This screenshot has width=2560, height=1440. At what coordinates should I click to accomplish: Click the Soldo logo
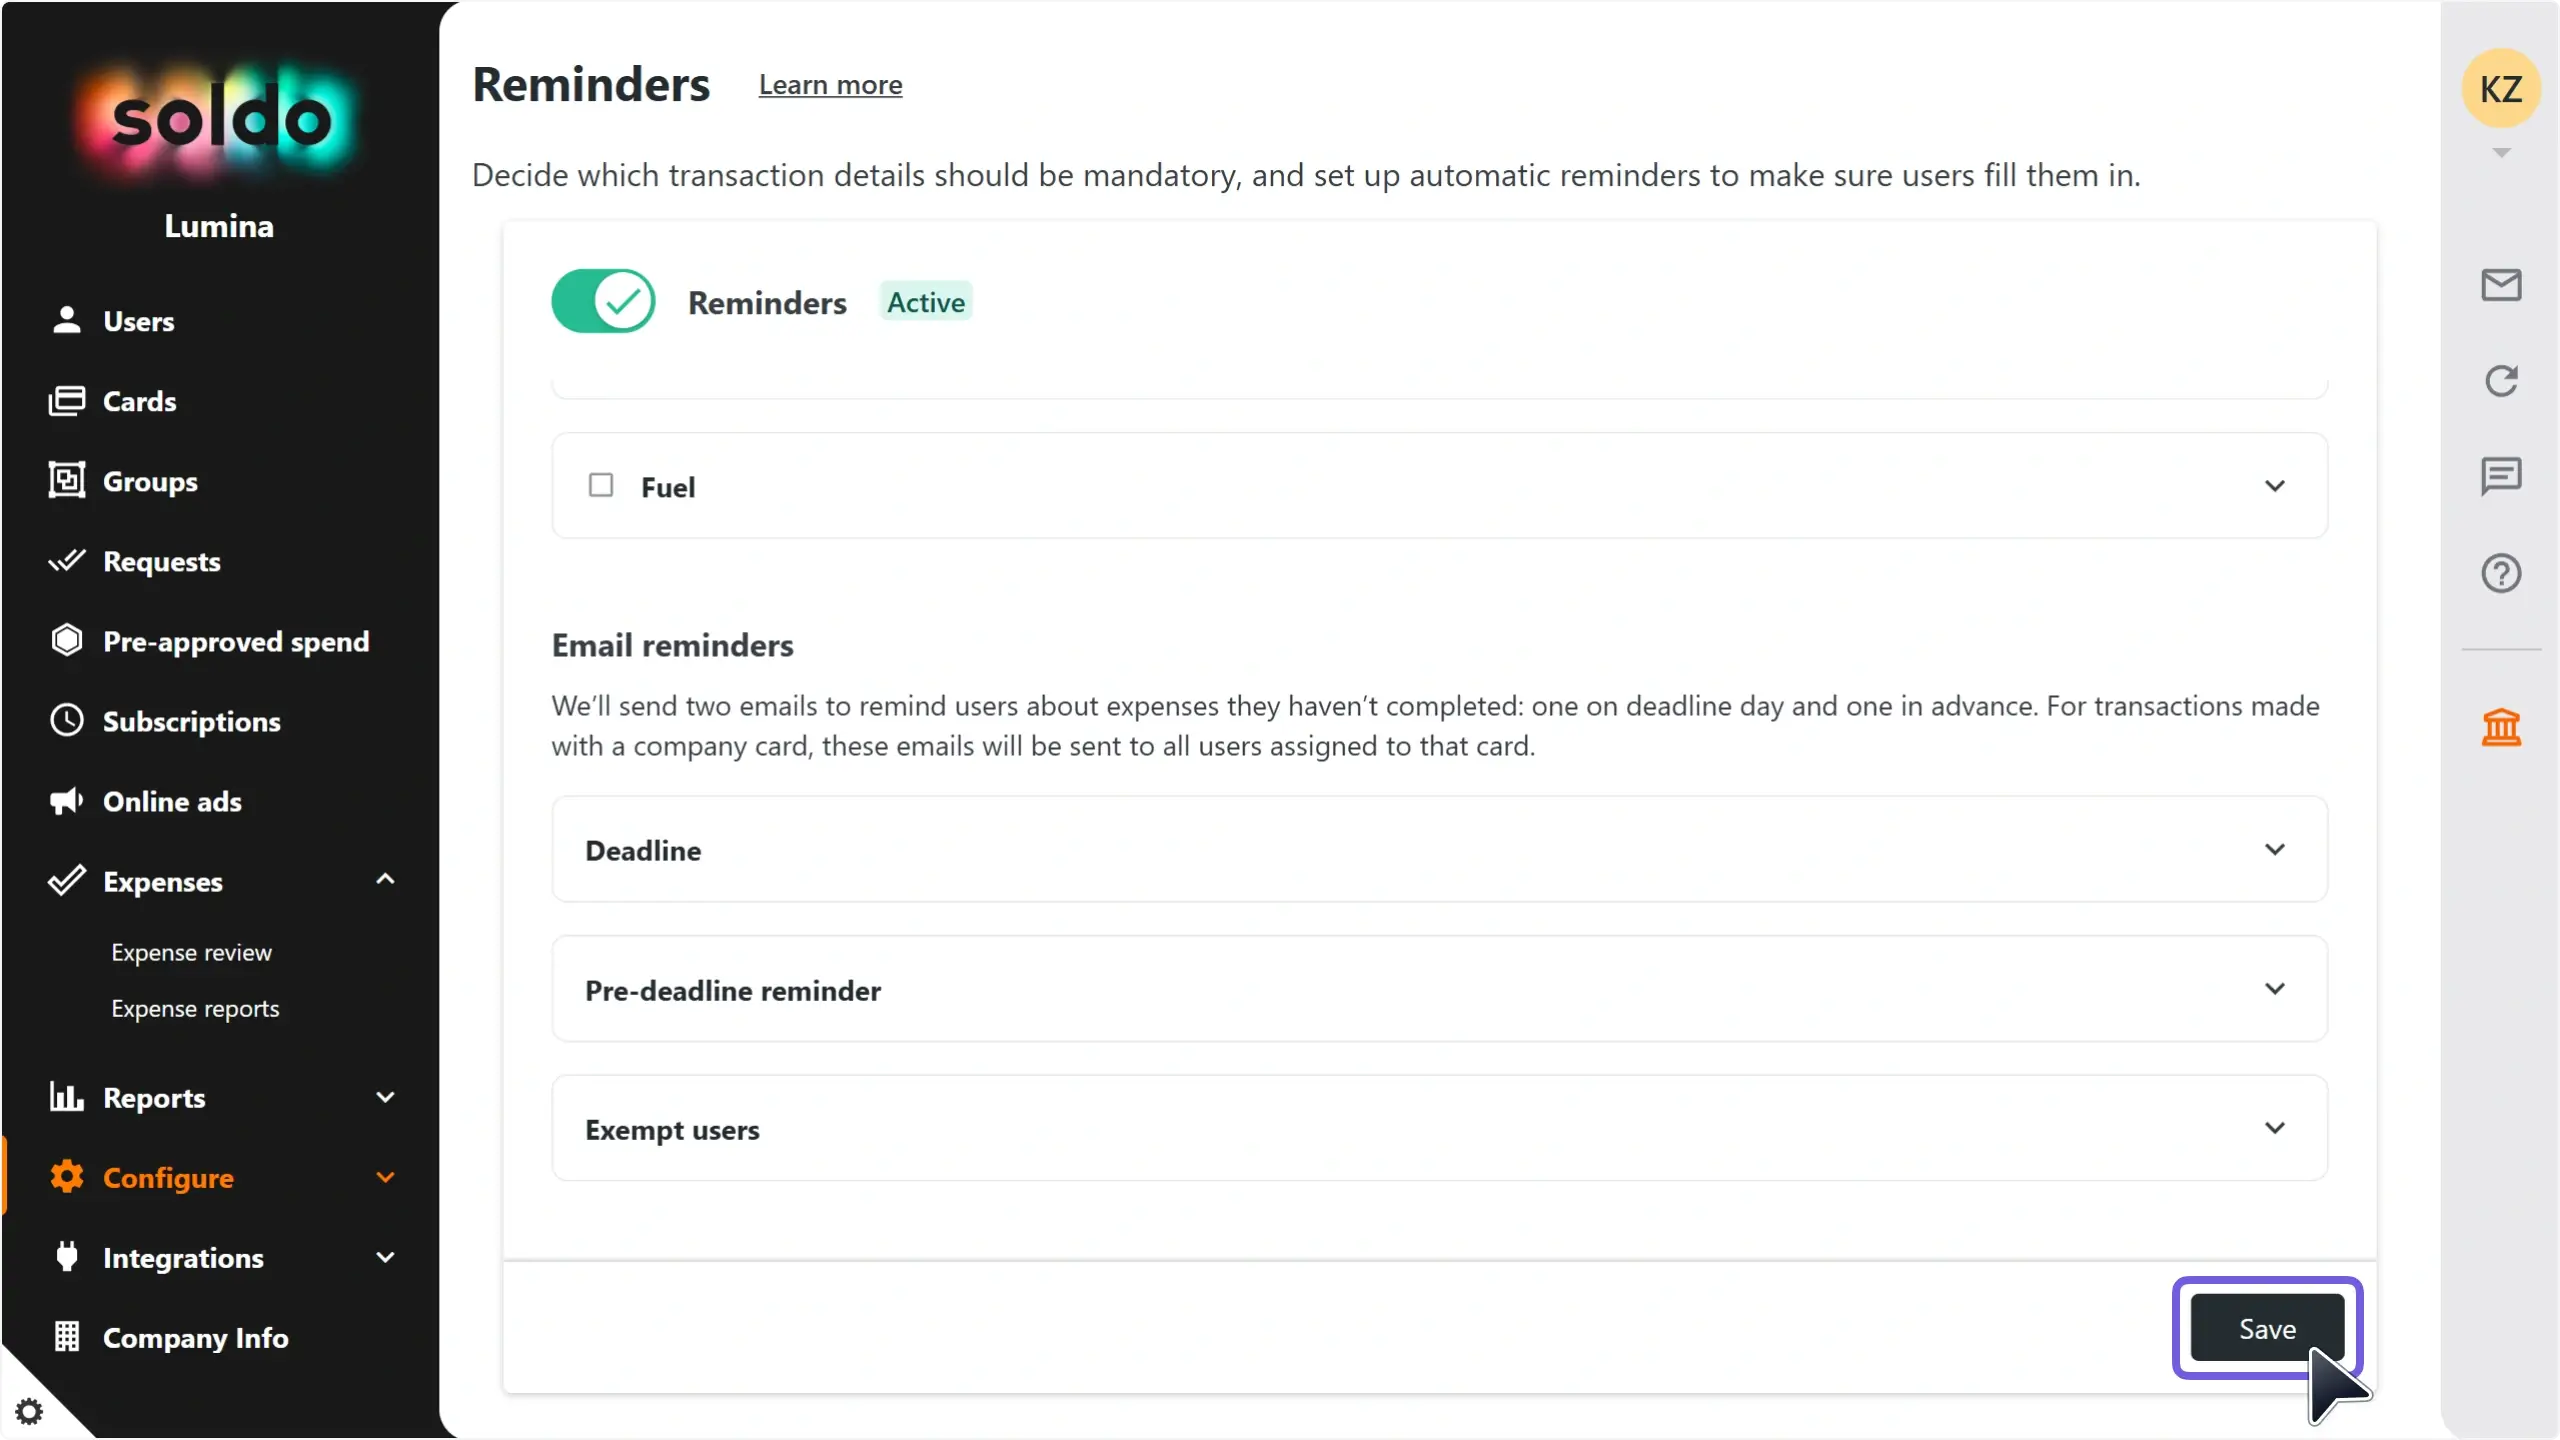pos(220,120)
